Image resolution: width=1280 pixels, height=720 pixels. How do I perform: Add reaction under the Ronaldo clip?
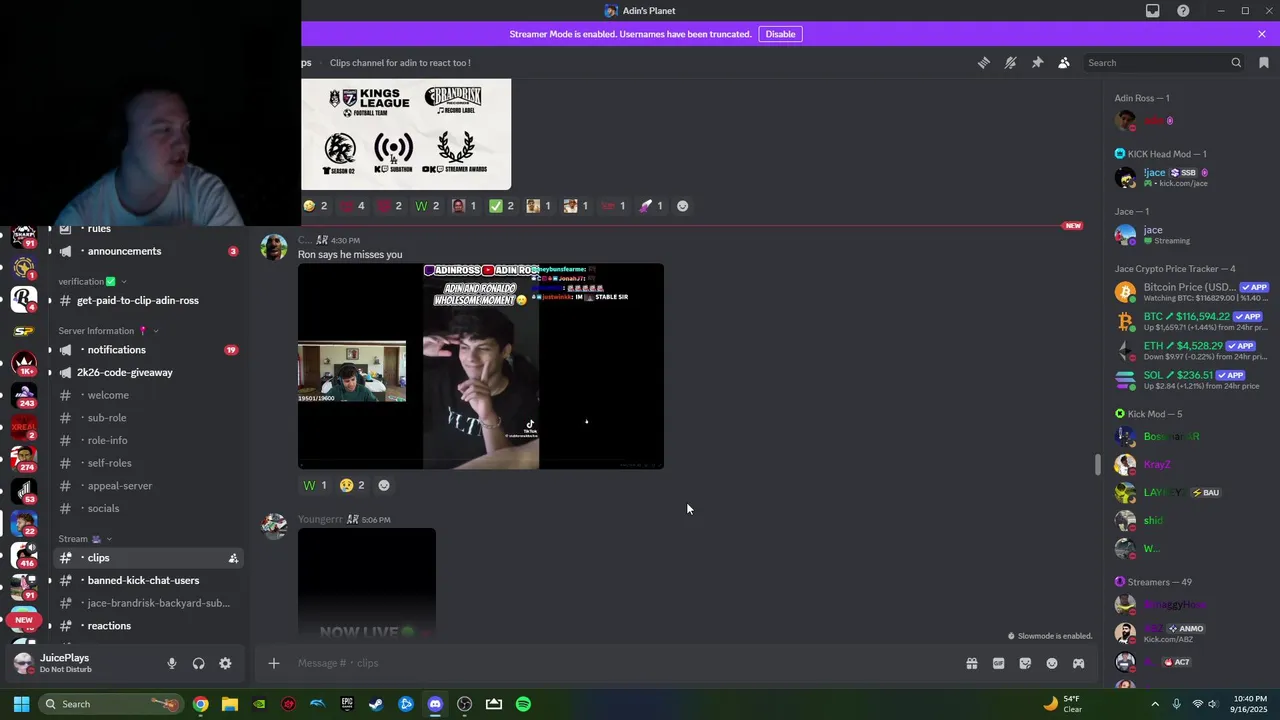coord(384,485)
